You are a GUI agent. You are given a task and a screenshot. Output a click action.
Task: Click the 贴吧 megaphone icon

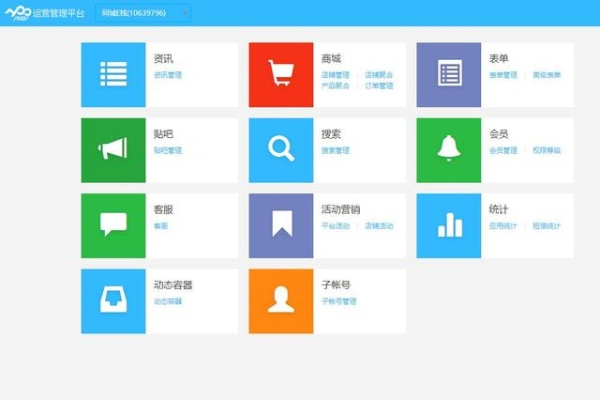click(x=114, y=150)
